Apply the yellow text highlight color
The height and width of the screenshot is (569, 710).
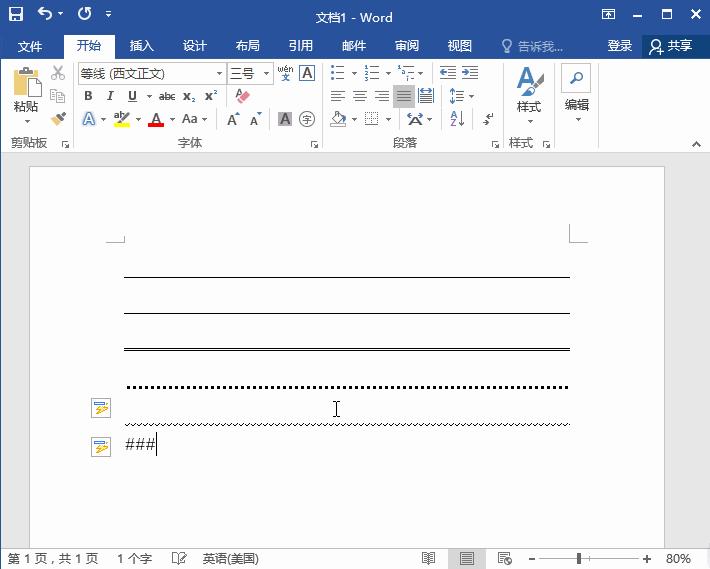click(121, 119)
